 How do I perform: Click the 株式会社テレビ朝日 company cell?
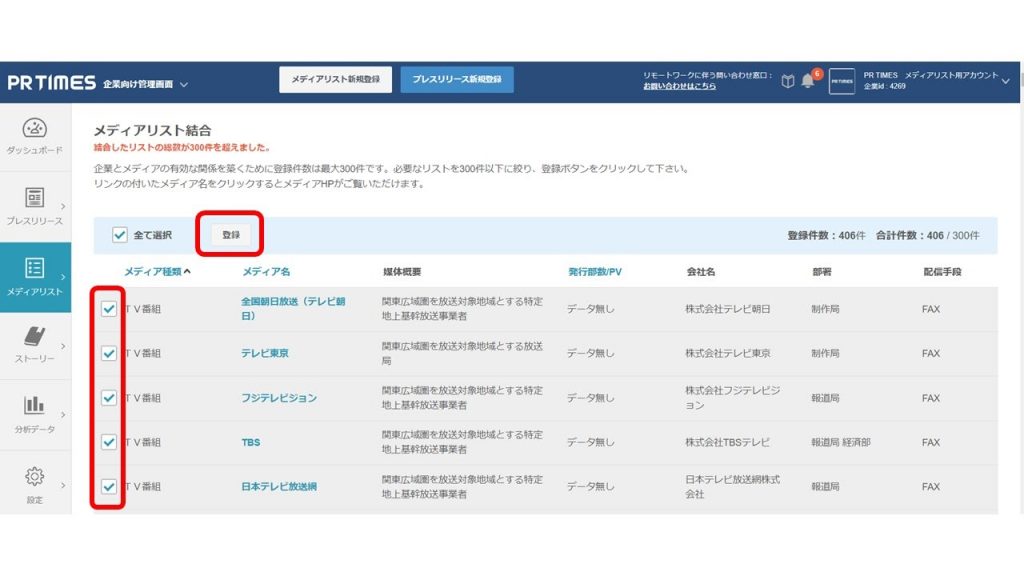[728, 309]
